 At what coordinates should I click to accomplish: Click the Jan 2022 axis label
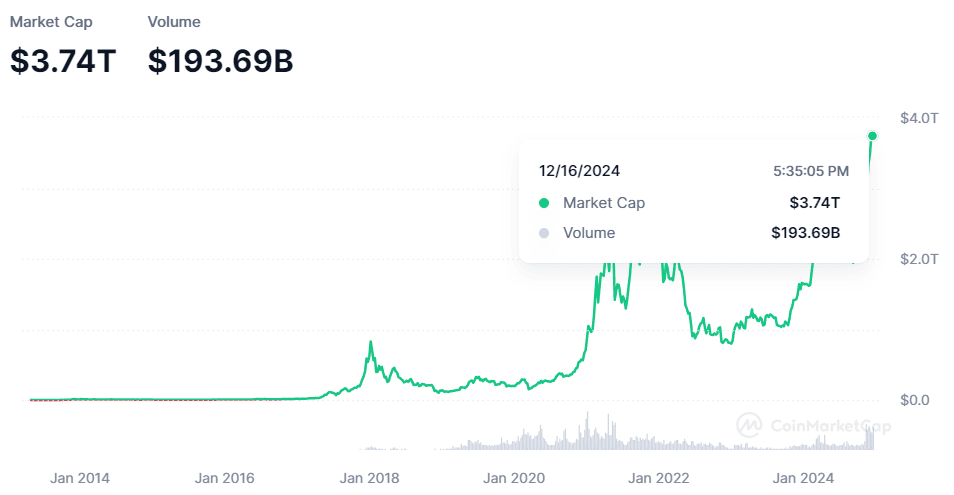(x=659, y=478)
